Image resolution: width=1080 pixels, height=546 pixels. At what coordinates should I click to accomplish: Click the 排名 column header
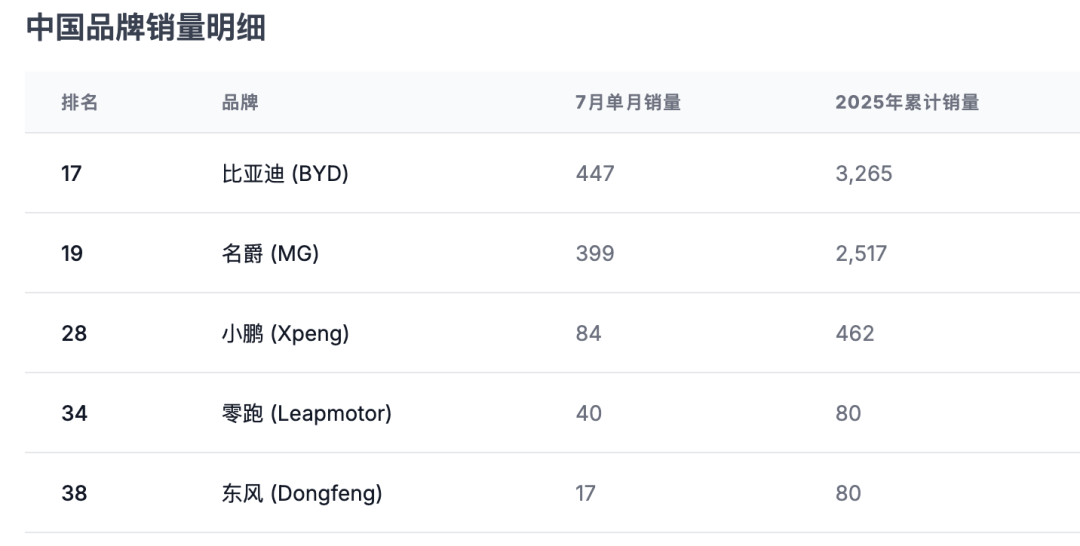point(80,102)
